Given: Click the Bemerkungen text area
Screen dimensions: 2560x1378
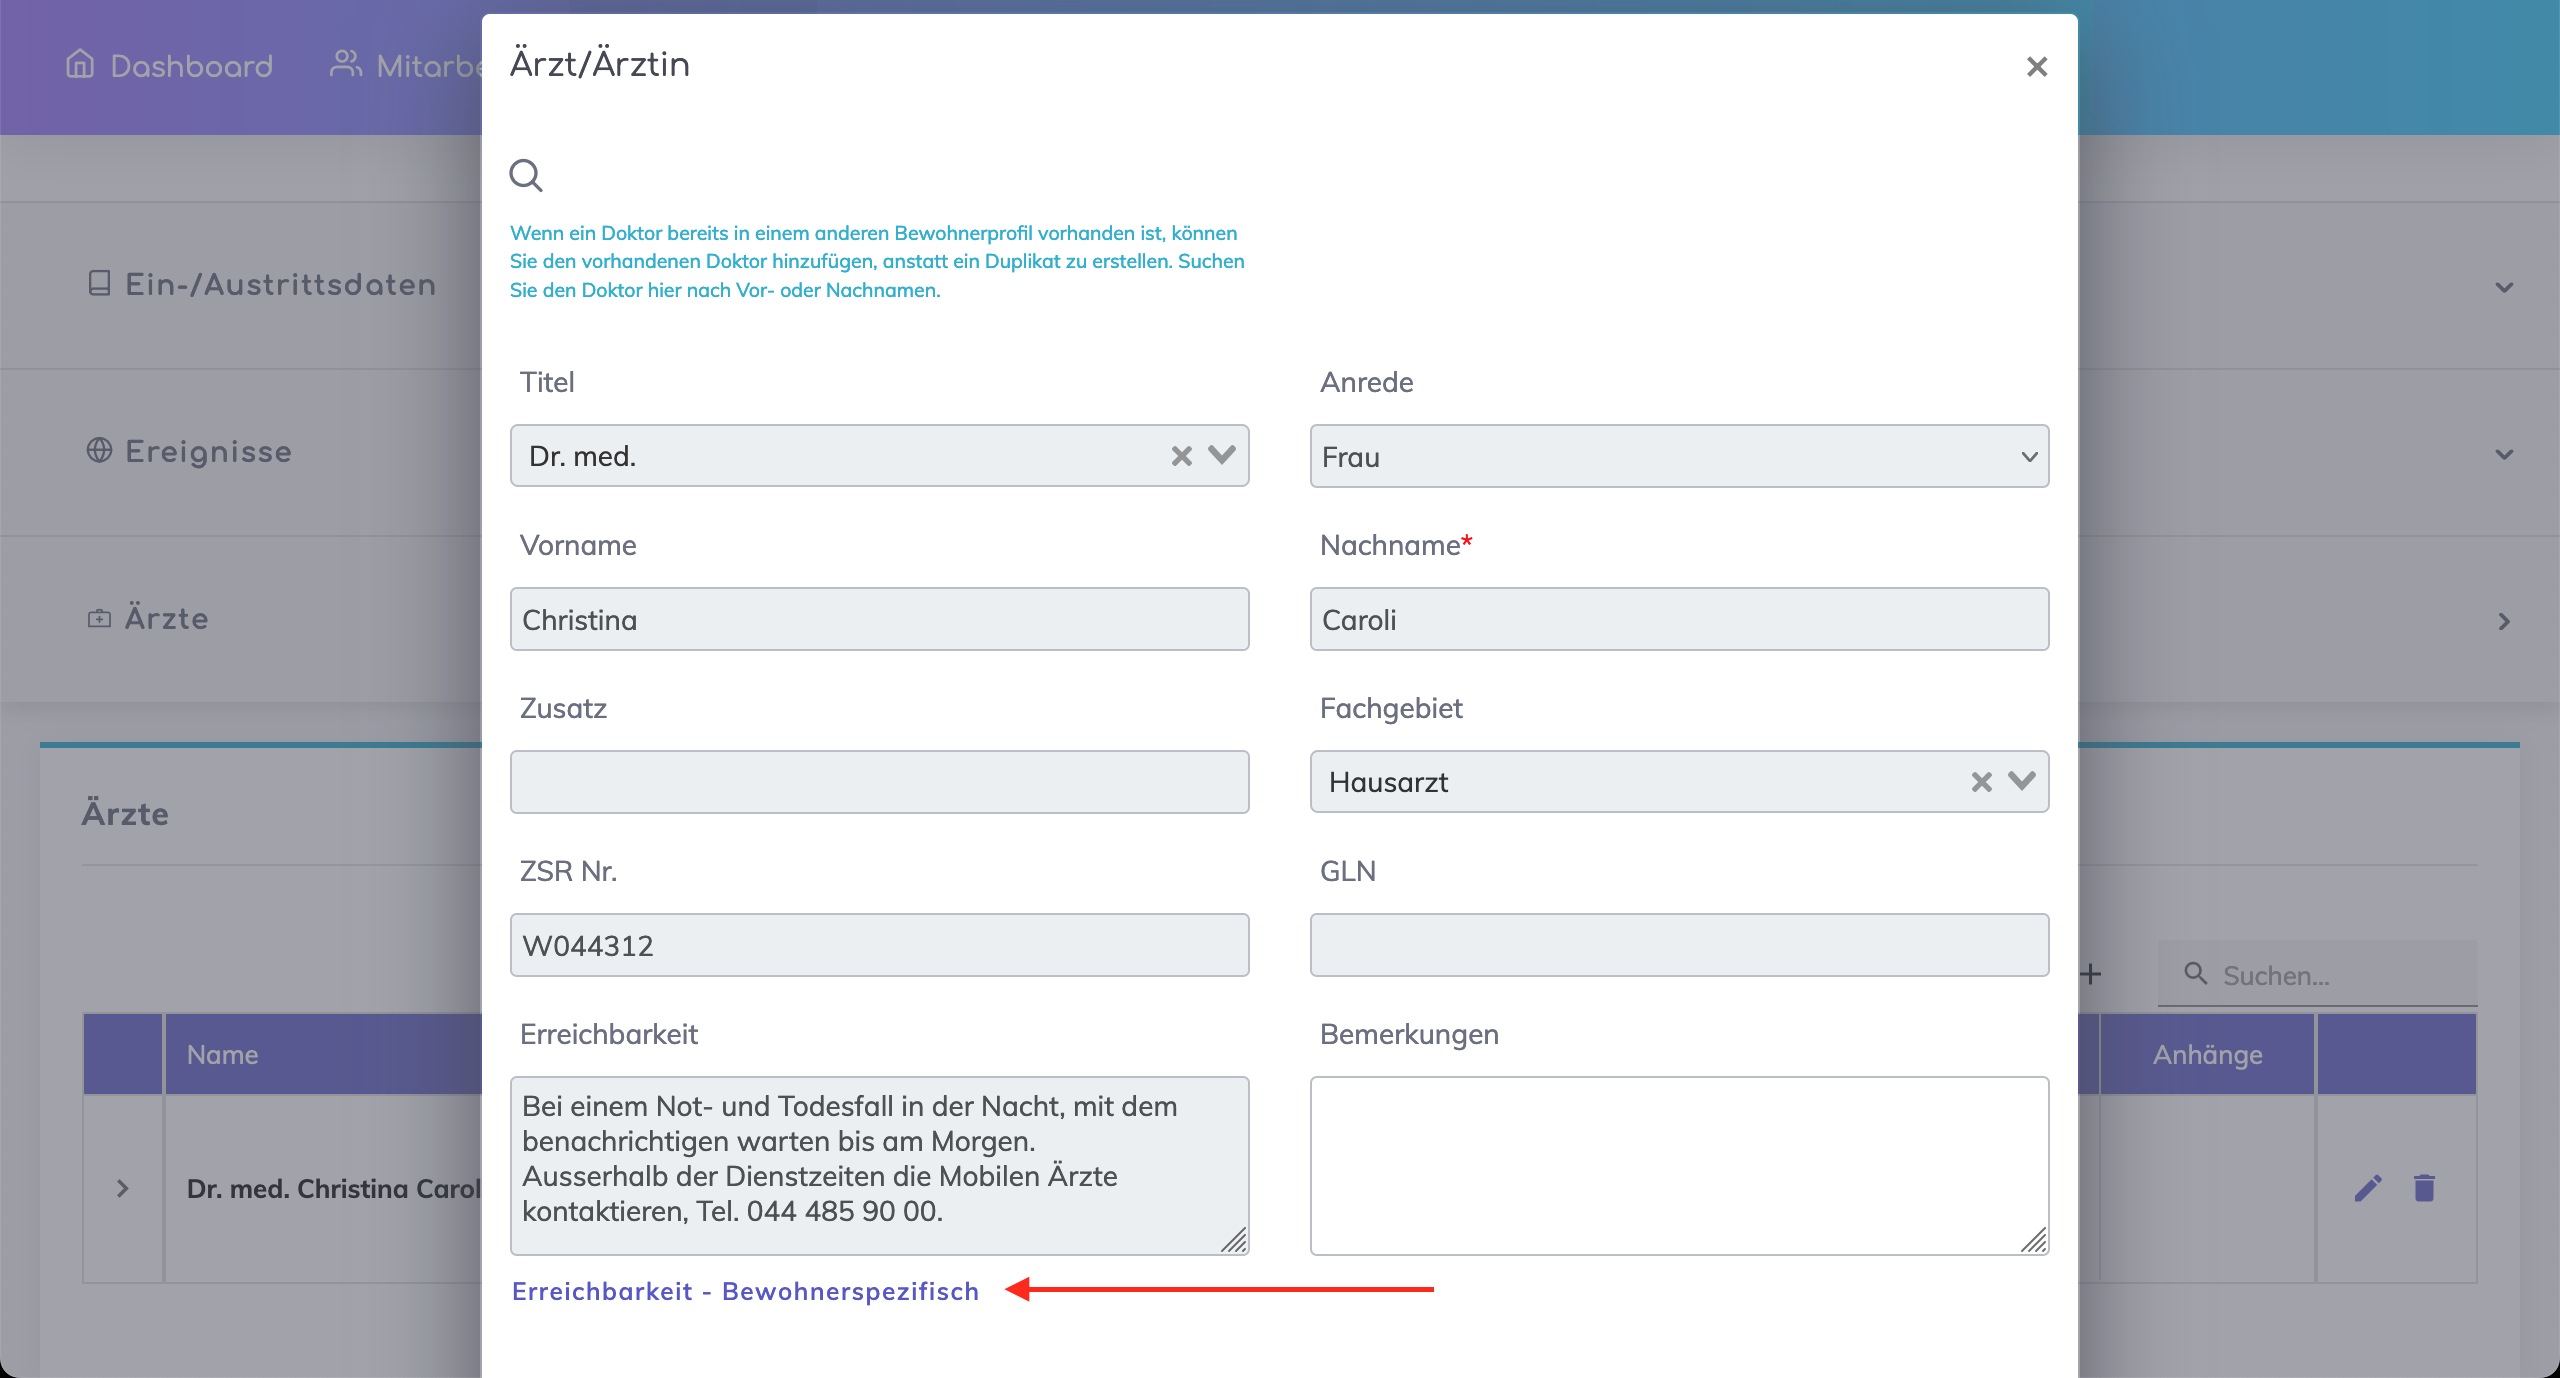Looking at the screenshot, I should 1678,1165.
